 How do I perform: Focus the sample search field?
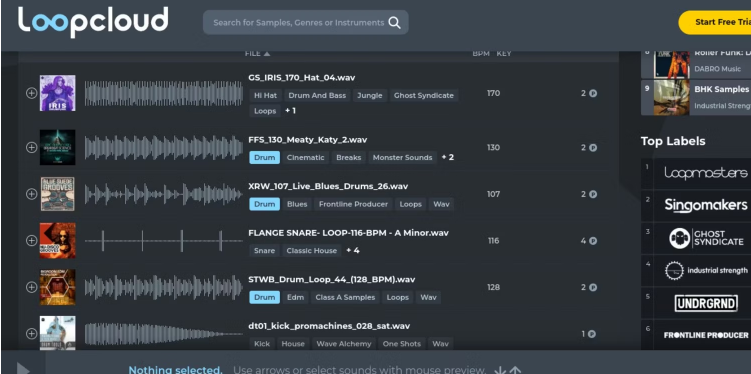point(306,23)
